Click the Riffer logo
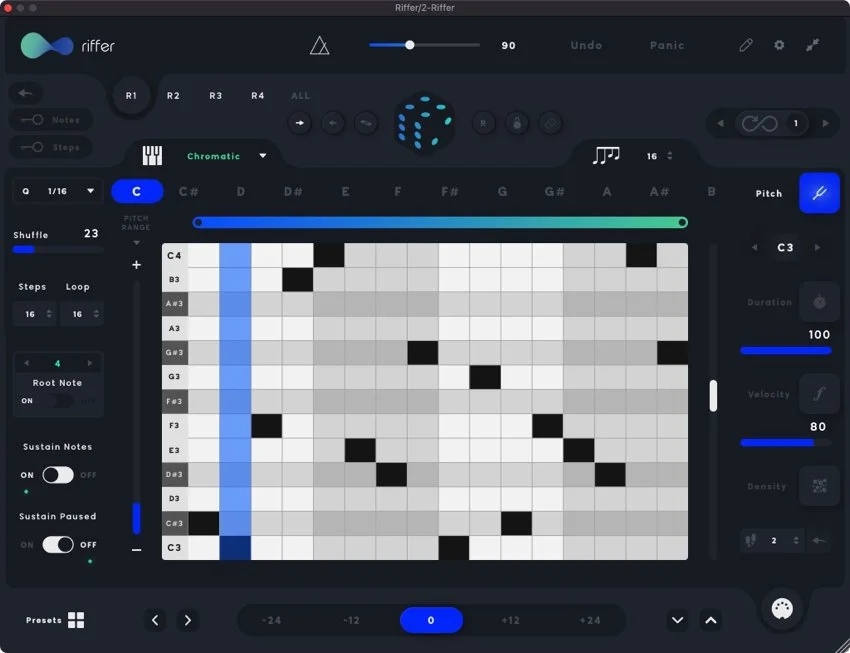This screenshot has width=850, height=653. click(67, 46)
